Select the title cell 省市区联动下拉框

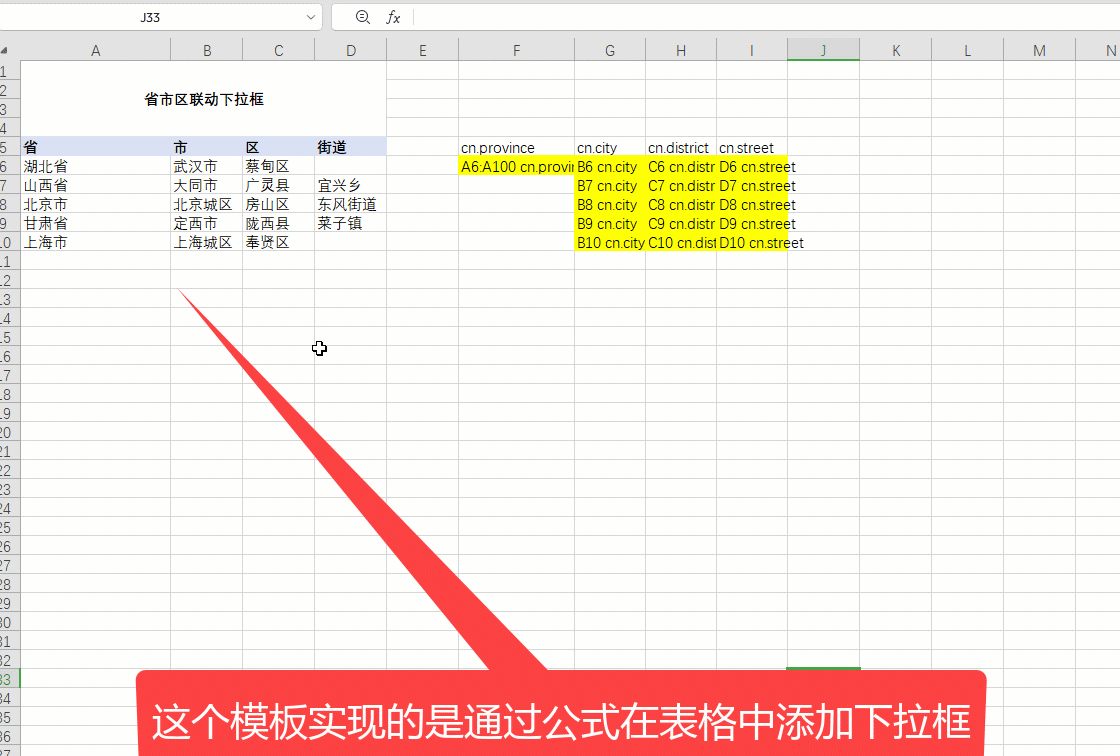[203, 99]
